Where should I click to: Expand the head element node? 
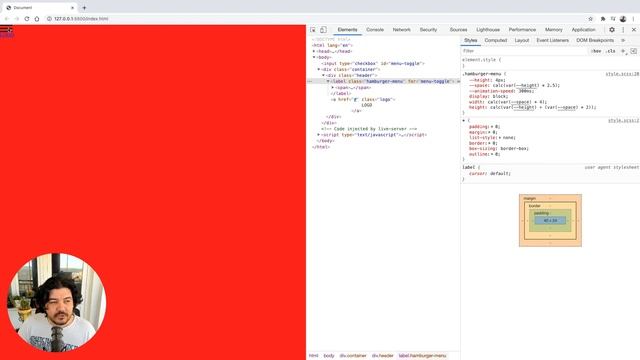pos(314,51)
